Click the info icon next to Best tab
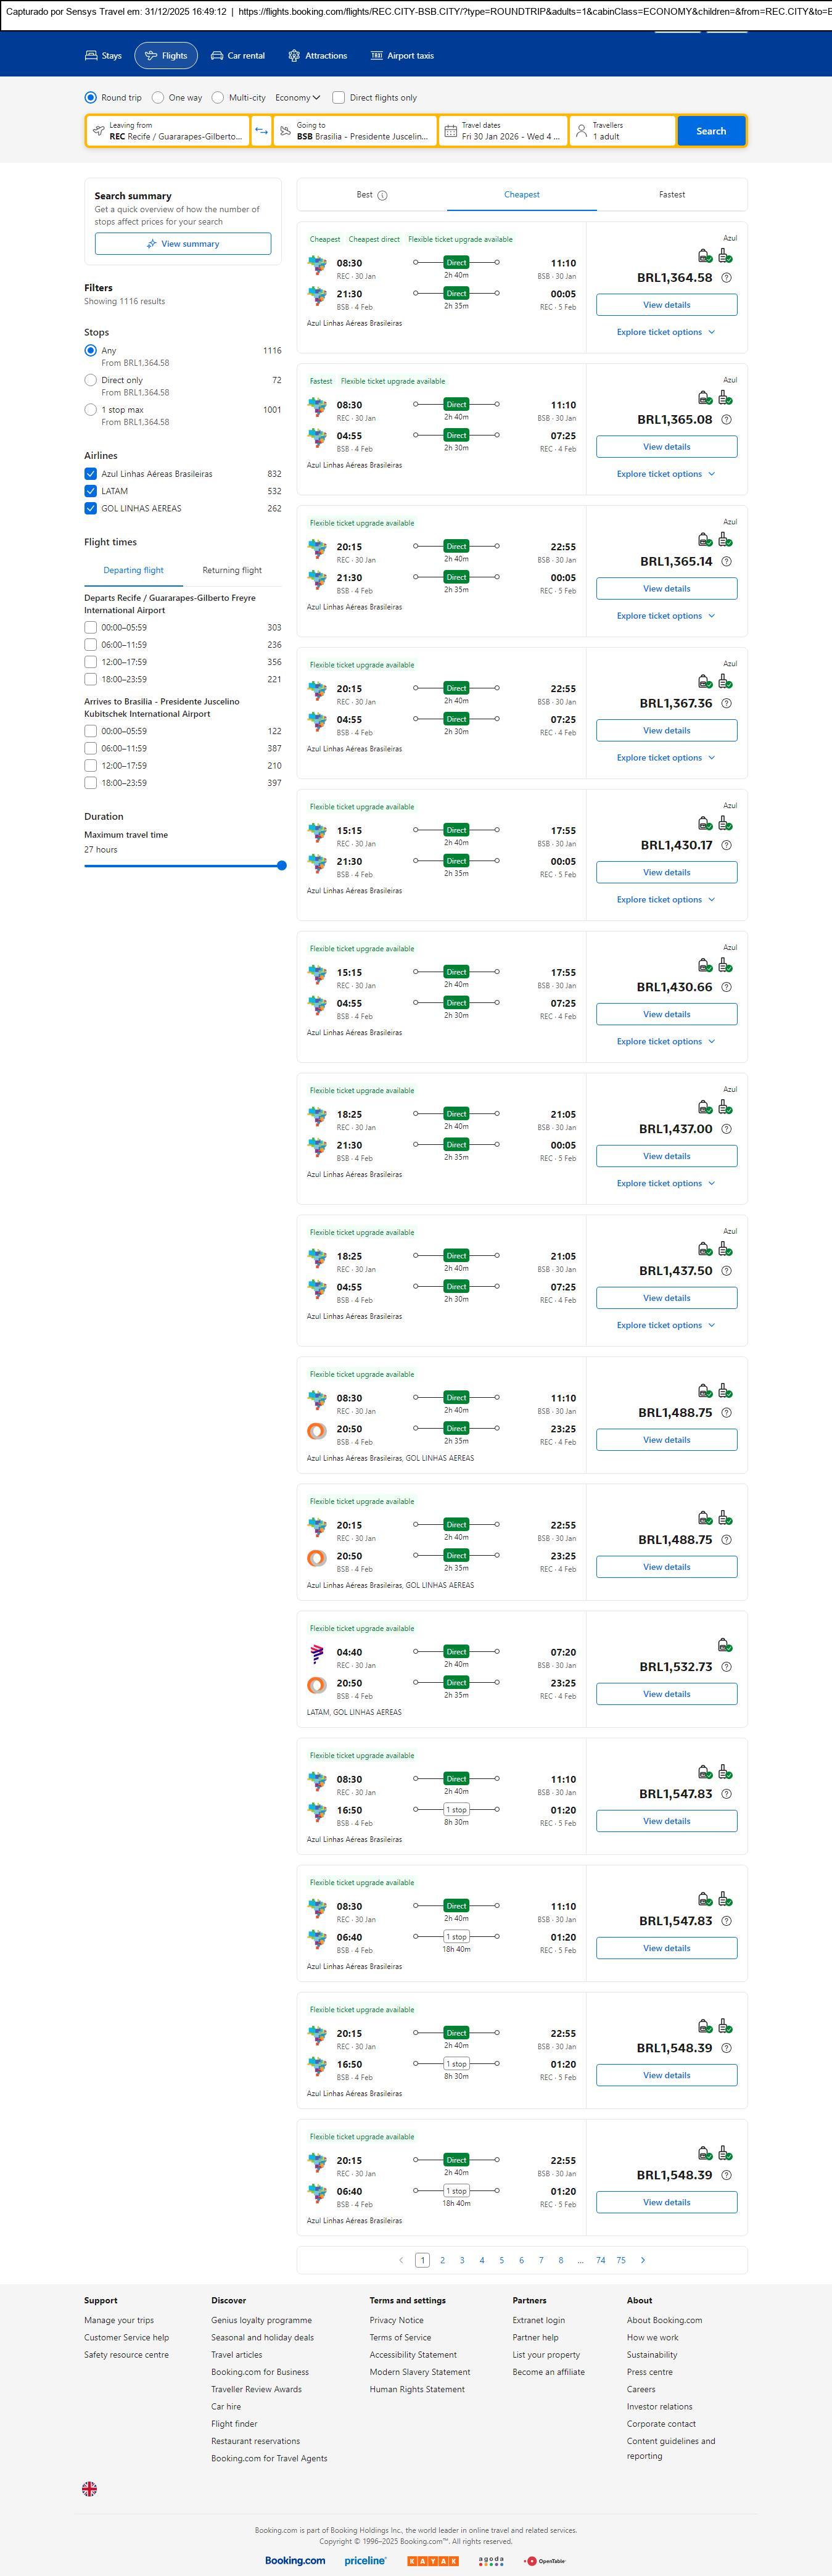832x2576 pixels. (x=382, y=196)
